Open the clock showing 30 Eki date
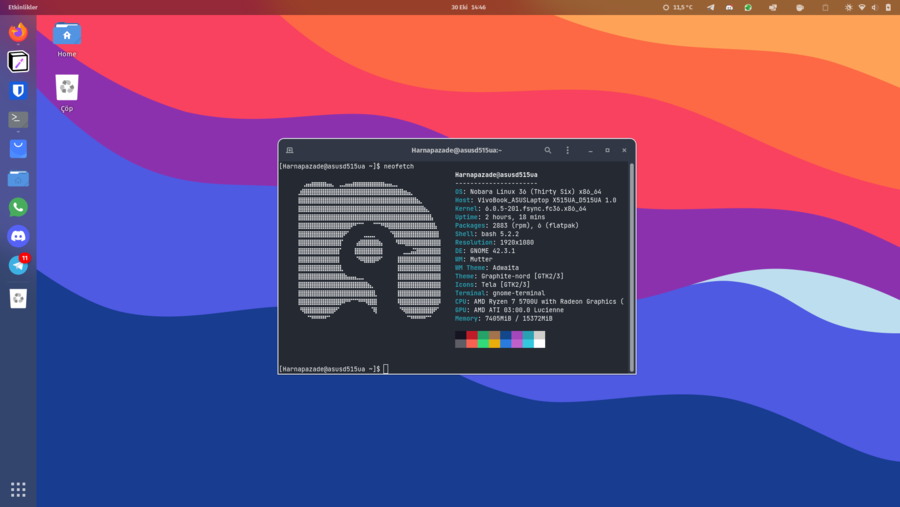The image size is (900, 507). (468, 7)
